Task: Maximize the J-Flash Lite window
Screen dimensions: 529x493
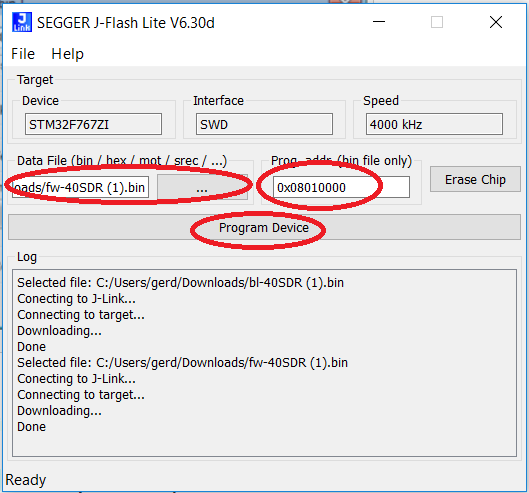Action: click(x=437, y=22)
